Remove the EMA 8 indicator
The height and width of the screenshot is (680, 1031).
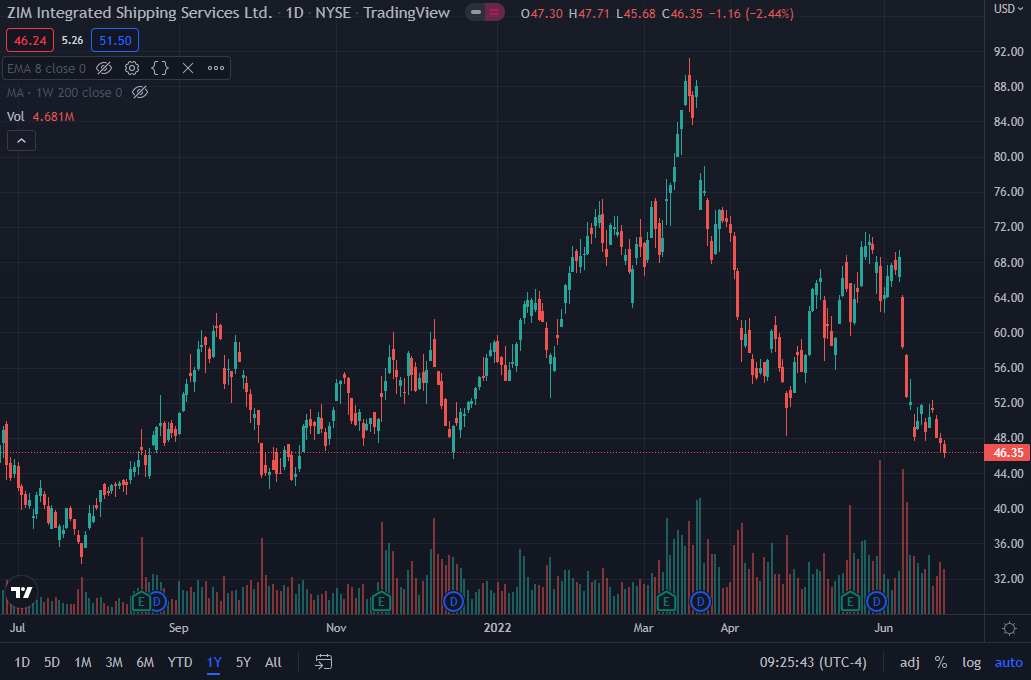click(188, 68)
